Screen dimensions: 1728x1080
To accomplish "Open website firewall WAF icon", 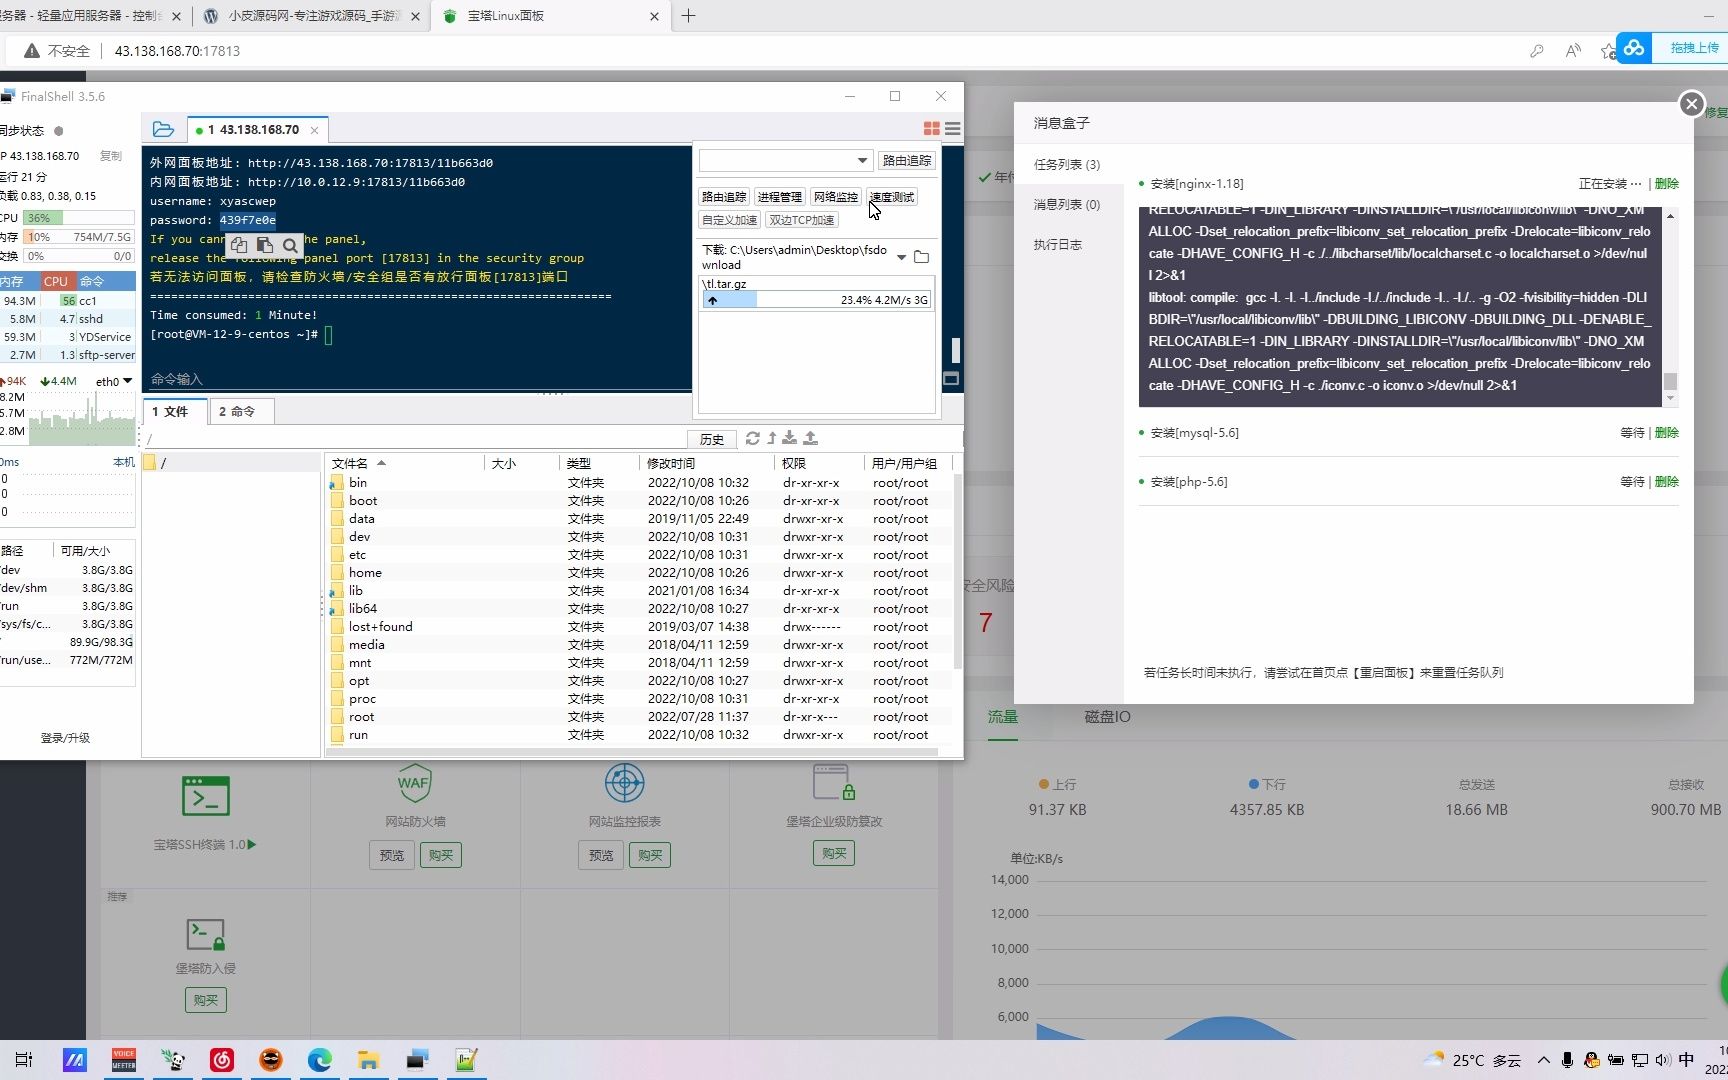I will pos(414,783).
